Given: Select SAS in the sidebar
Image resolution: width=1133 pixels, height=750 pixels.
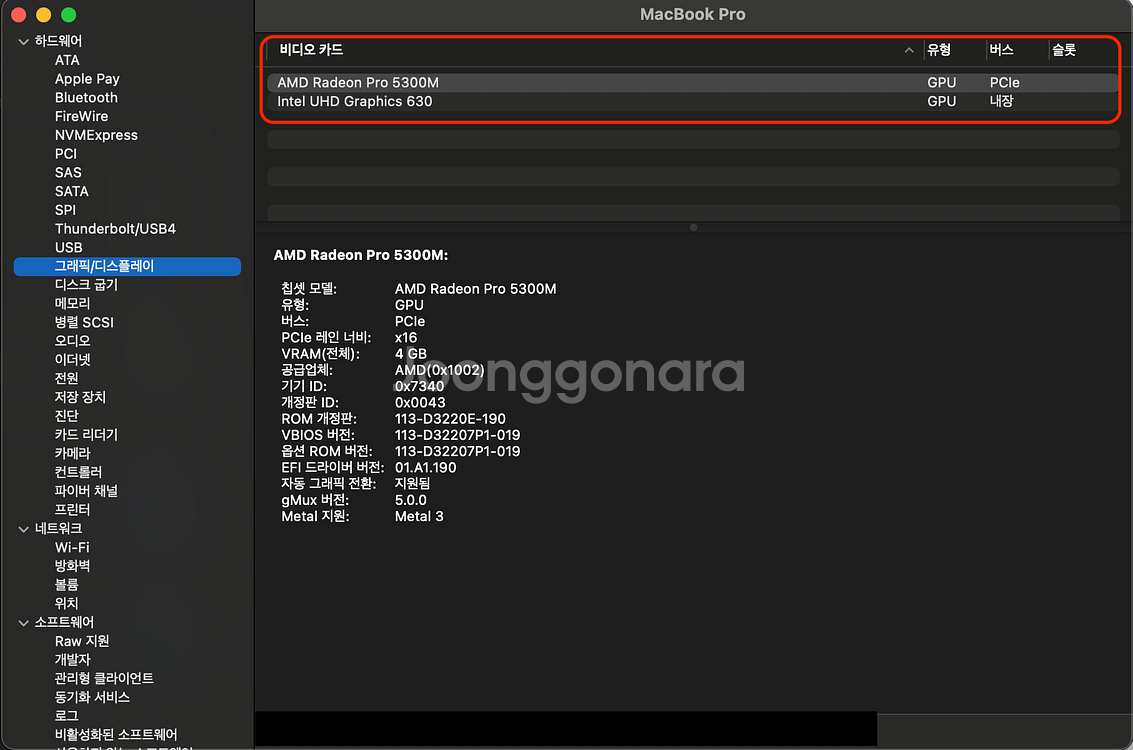Looking at the screenshot, I should coord(68,173).
